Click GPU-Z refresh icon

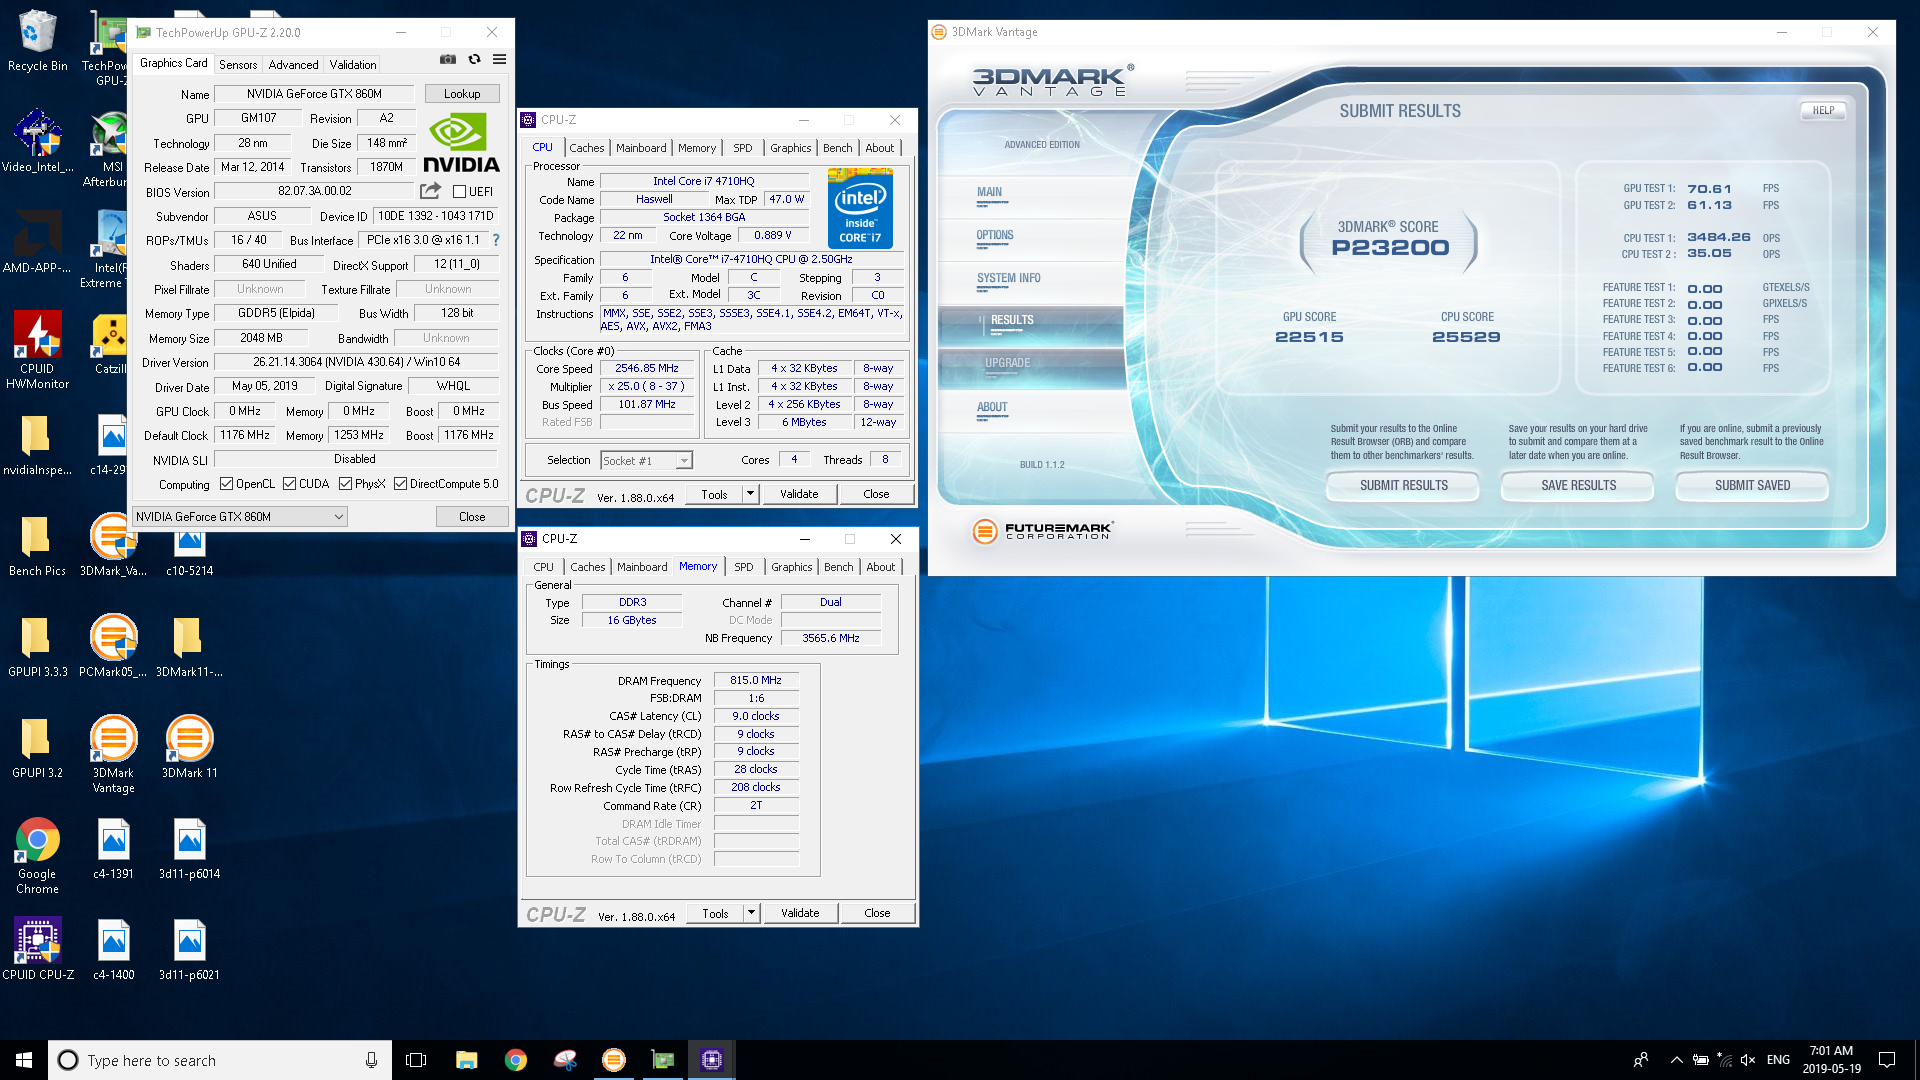click(474, 60)
